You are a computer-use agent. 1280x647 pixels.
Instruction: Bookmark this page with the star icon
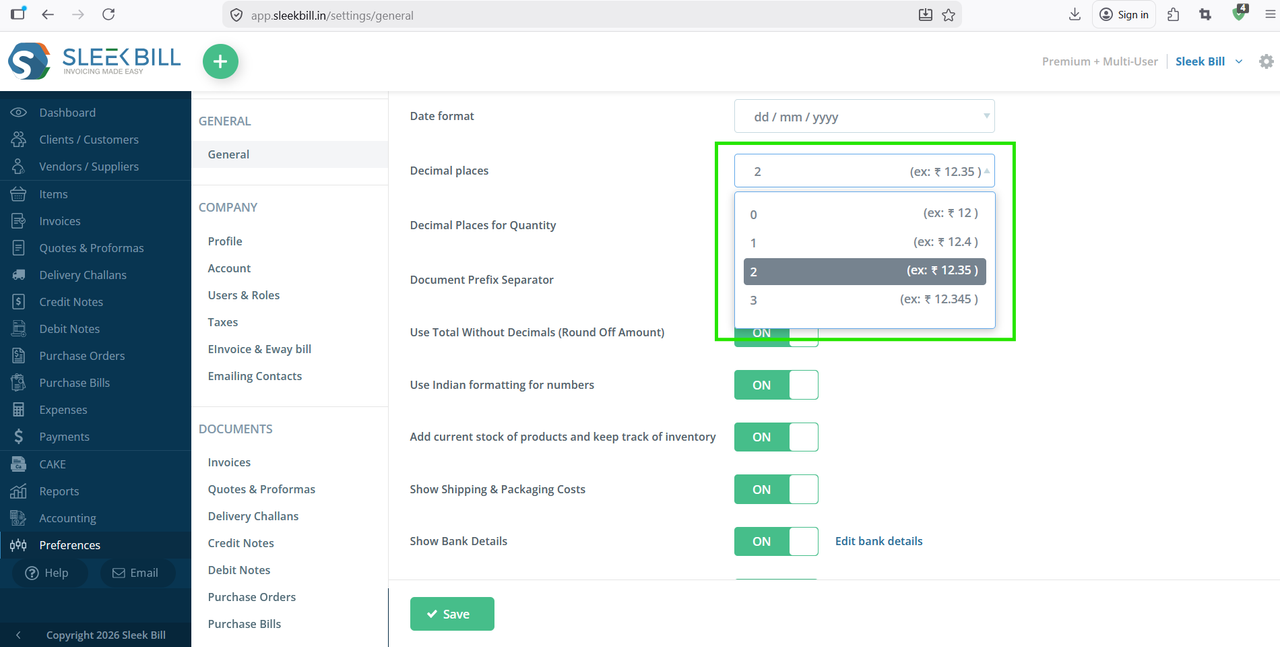[948, 15]
